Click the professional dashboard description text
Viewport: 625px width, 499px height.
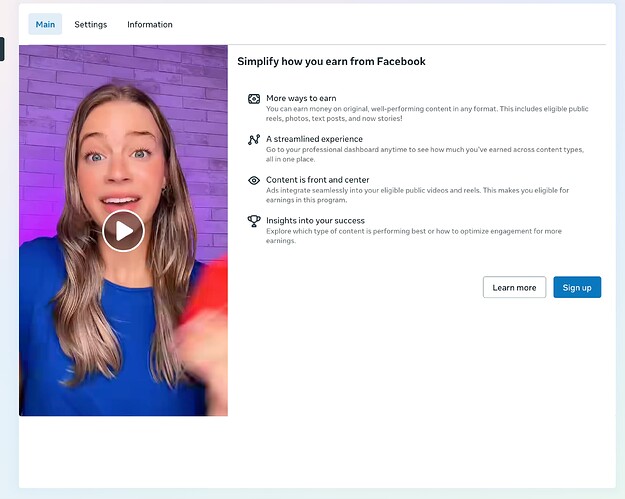pos(420,153)
